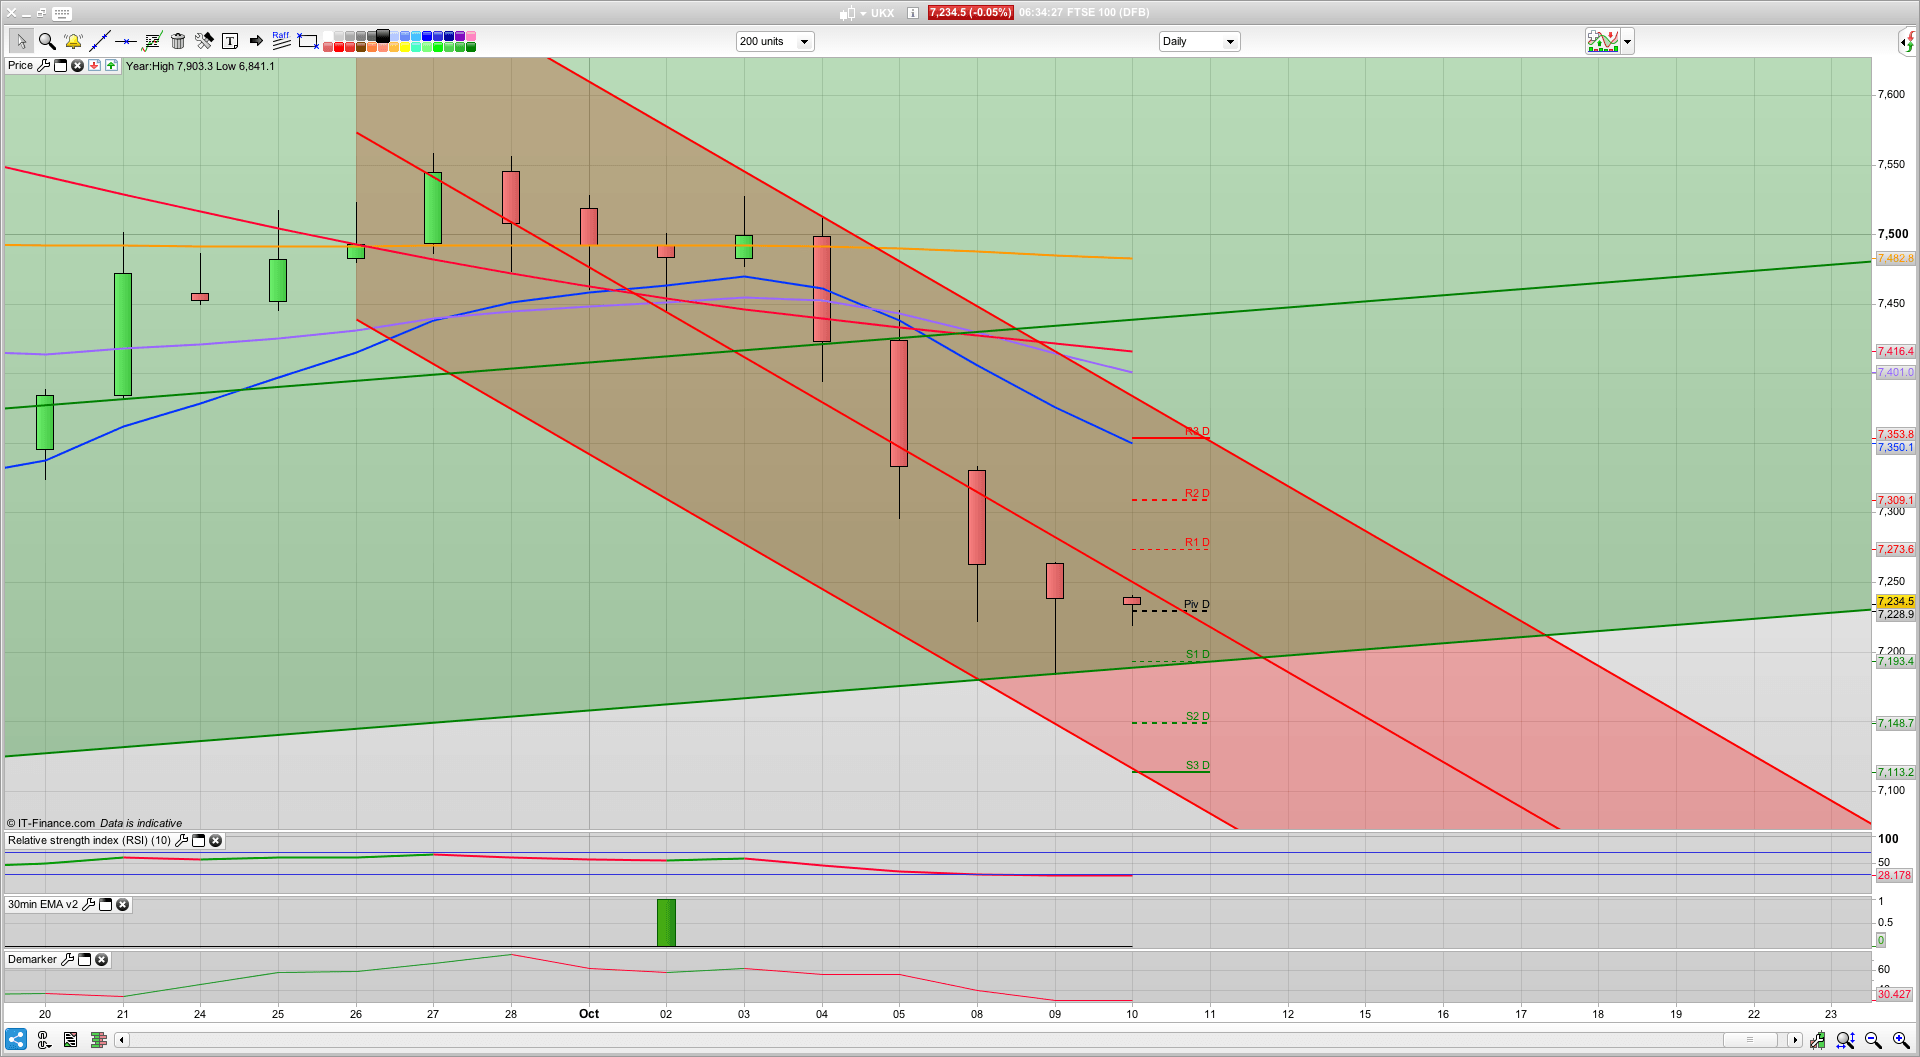Select the magnifying glass zoom tool
The image size is (1920, 1057).
click(x=47, y=41)
